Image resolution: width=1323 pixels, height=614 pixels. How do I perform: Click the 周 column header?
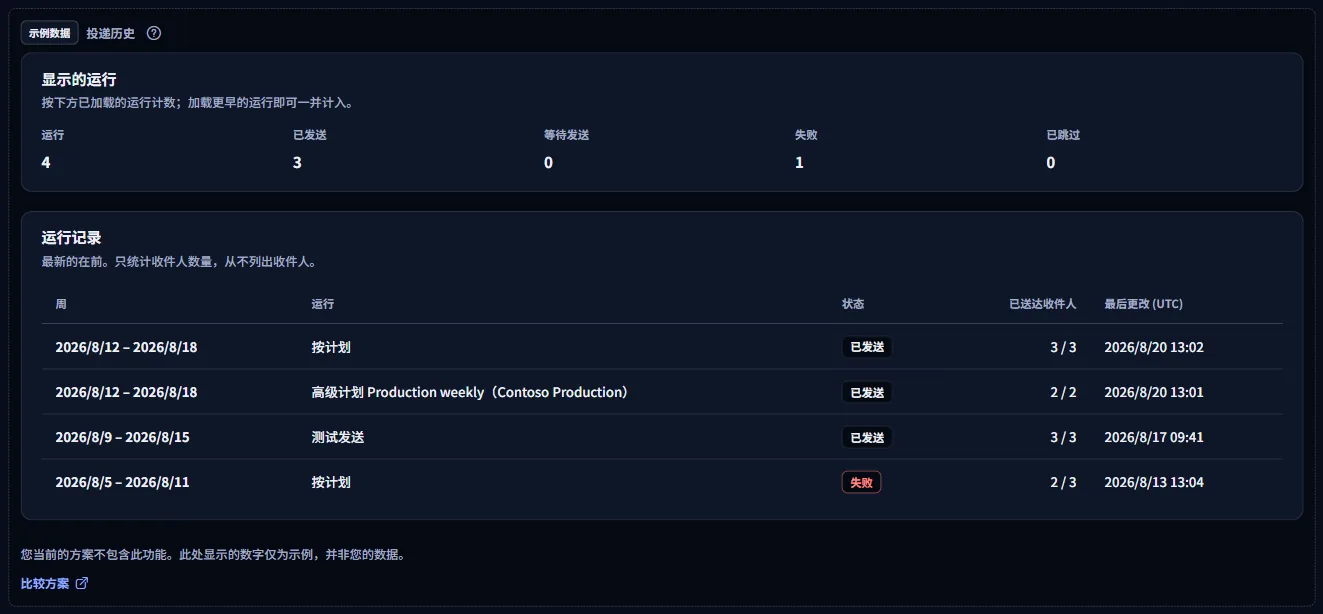pyautogui.click(x=61, y=304)
